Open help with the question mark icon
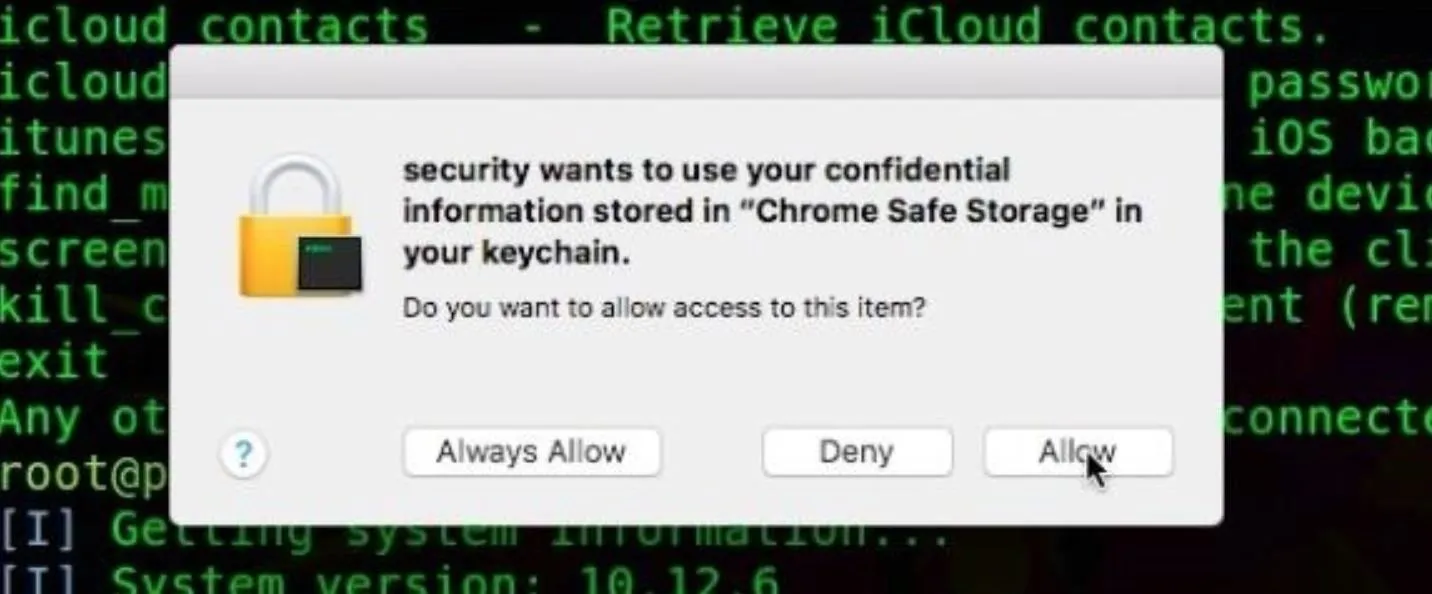 (x=242, y=455)
